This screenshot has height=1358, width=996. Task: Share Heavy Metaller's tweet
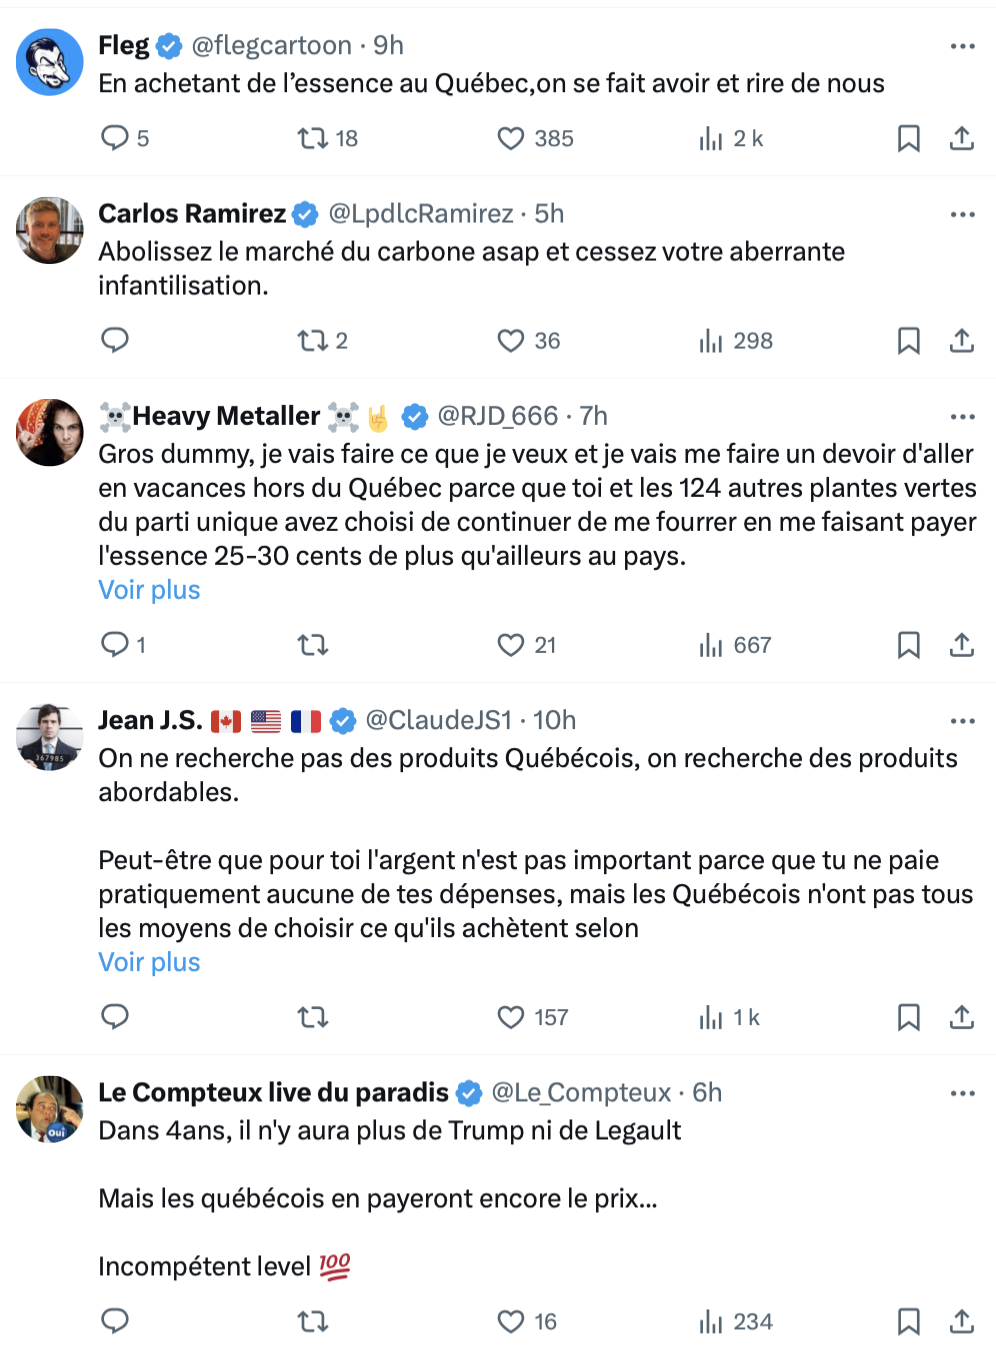pos(961,645)
